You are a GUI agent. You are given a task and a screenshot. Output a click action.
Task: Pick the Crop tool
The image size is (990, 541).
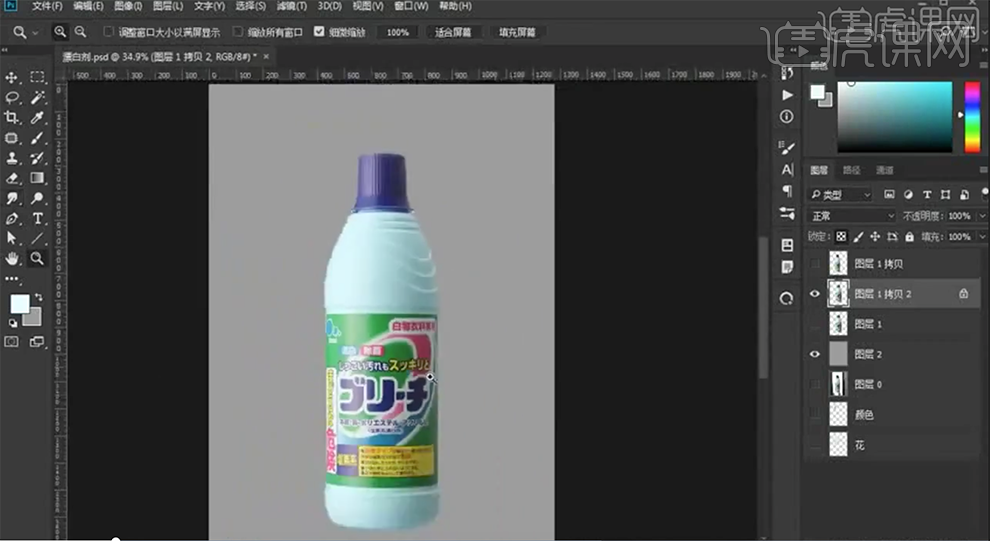coord(13,117)
